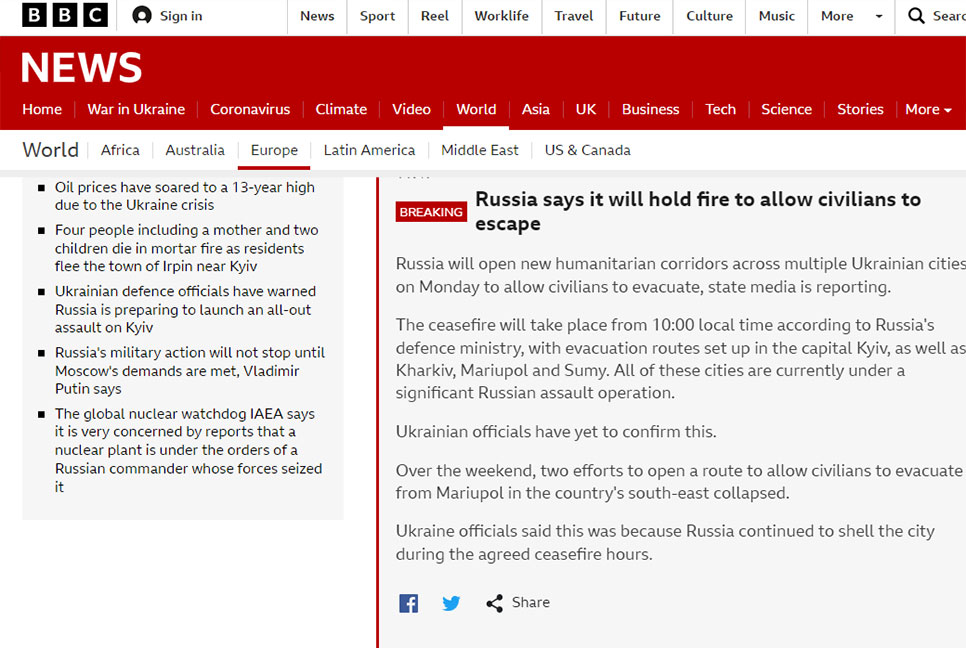Open the Future section

point(639,16)
